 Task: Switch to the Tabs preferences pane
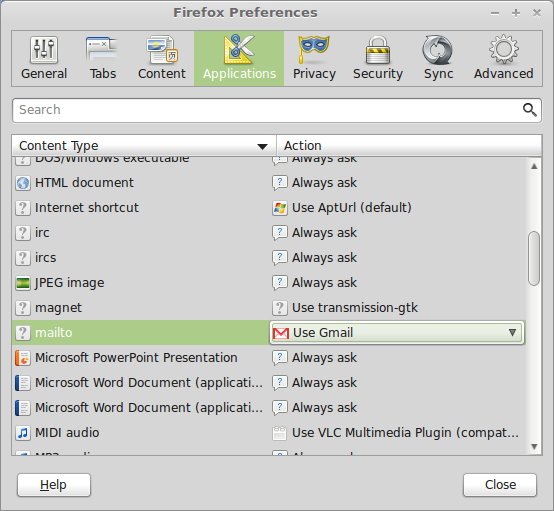[x=102, y=59]
